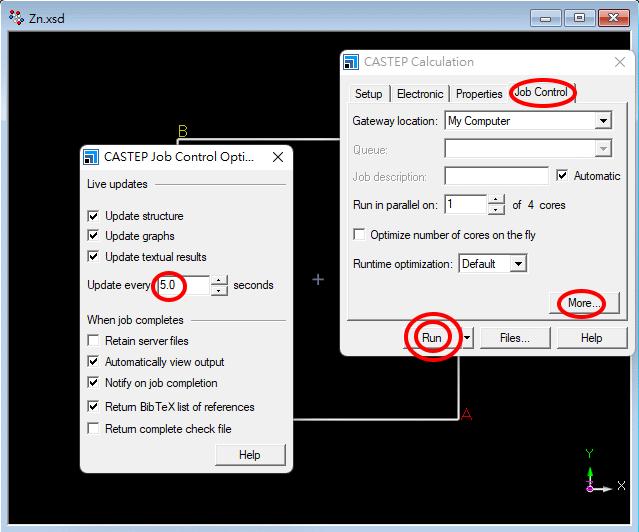This screenshot has height=532, width=639.
Task: Enable Retain server files option
Action: (x=94, y=341)
